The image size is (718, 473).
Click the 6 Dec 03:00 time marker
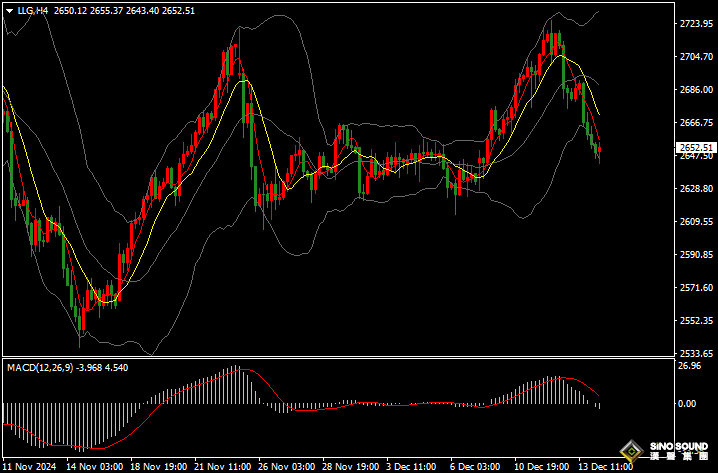(x=476, y=467)
